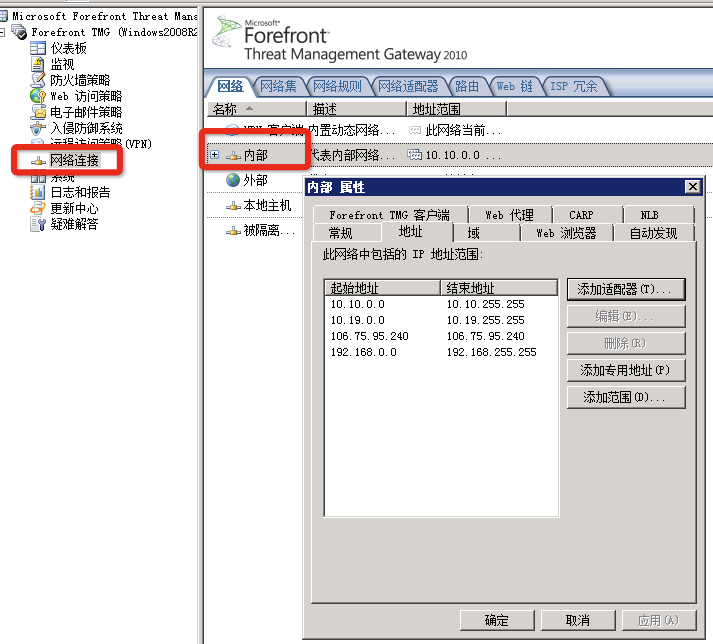Screen dimensions: 713x644
Task: Click the Microsoft Forefront root console icon
Action: click(x=4, y=16)
